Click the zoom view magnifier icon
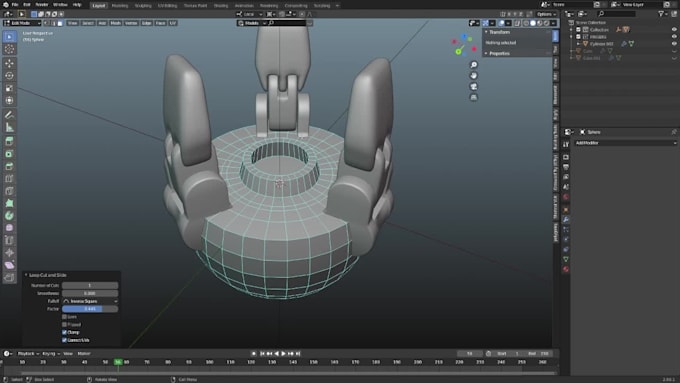This screenshot has width=680, height=383. tap(474, 65)
